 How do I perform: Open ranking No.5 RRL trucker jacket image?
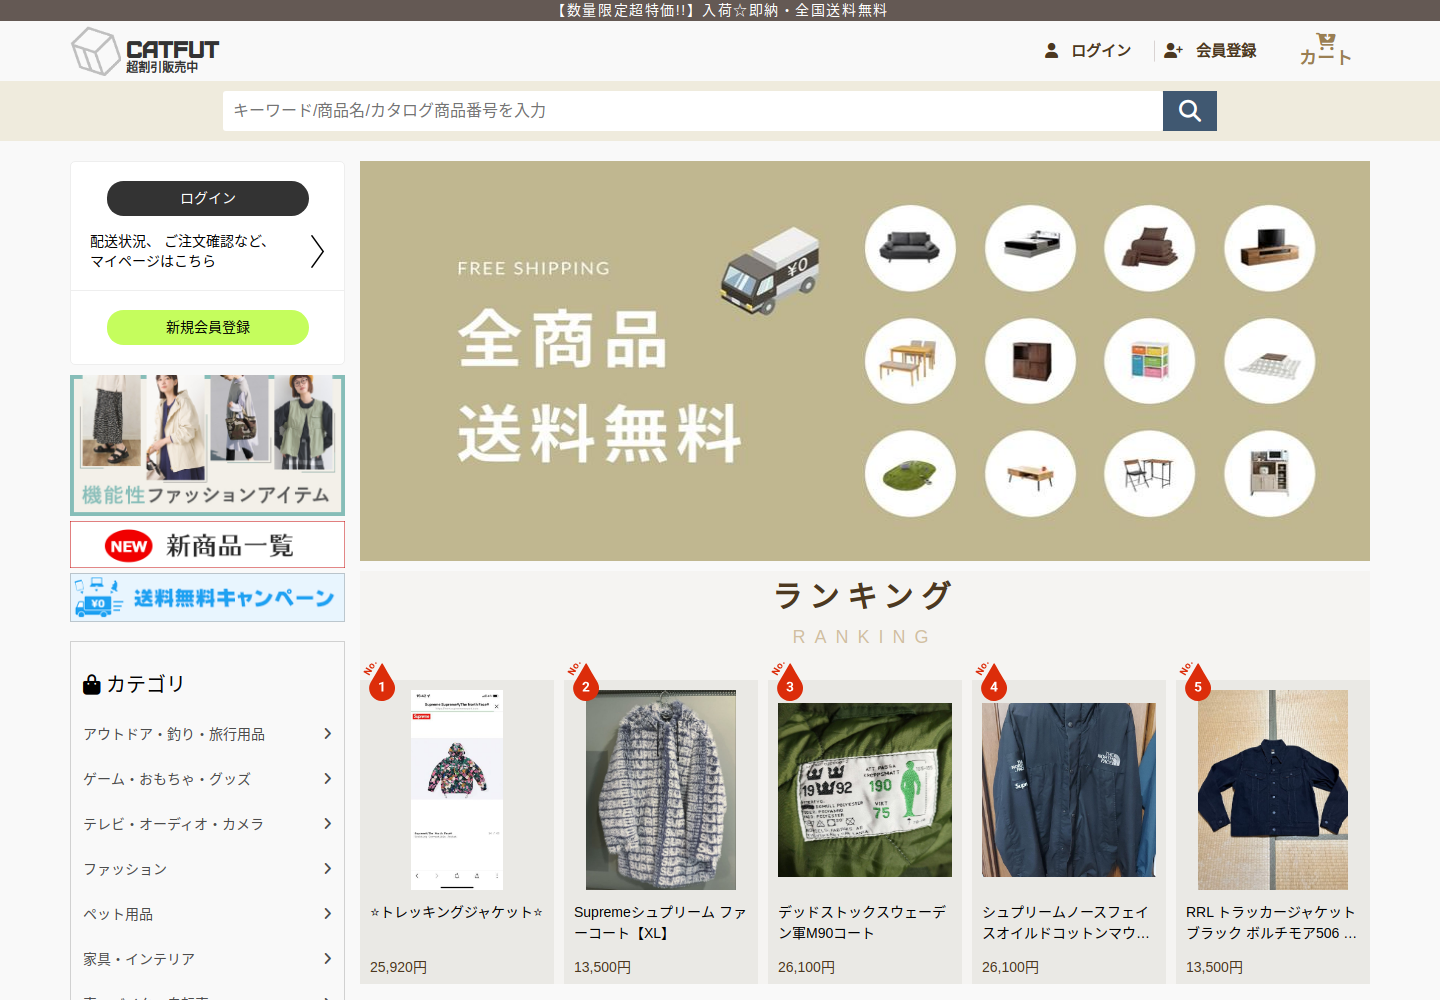[x=1273, y=790]
